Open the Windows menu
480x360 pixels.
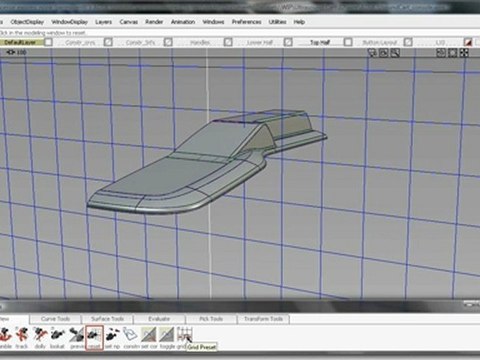(x=213, y=22)
